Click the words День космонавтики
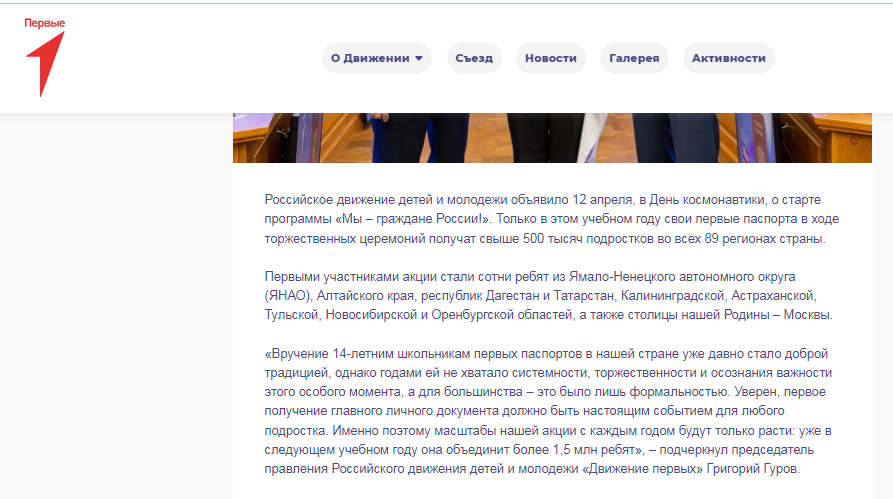This screenshot has width=893, height=499. click(x=707, y=200)
